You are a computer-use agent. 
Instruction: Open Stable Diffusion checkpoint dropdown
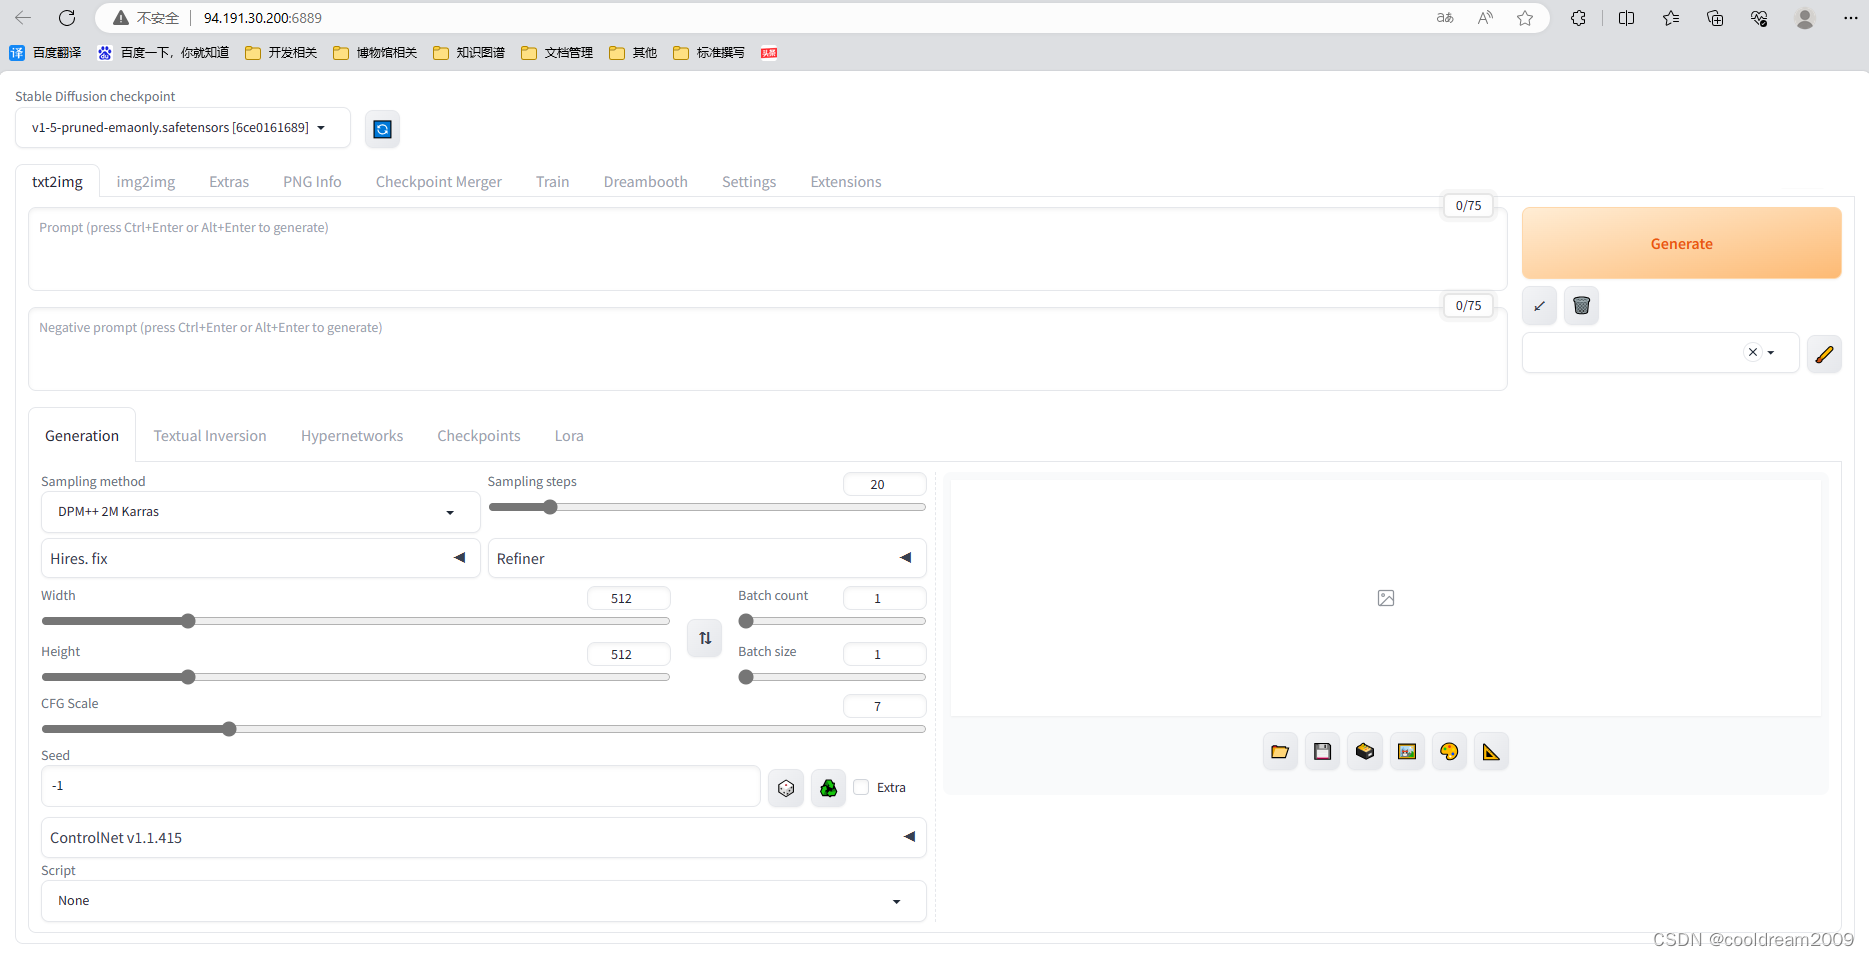click(x=183, y=128)
